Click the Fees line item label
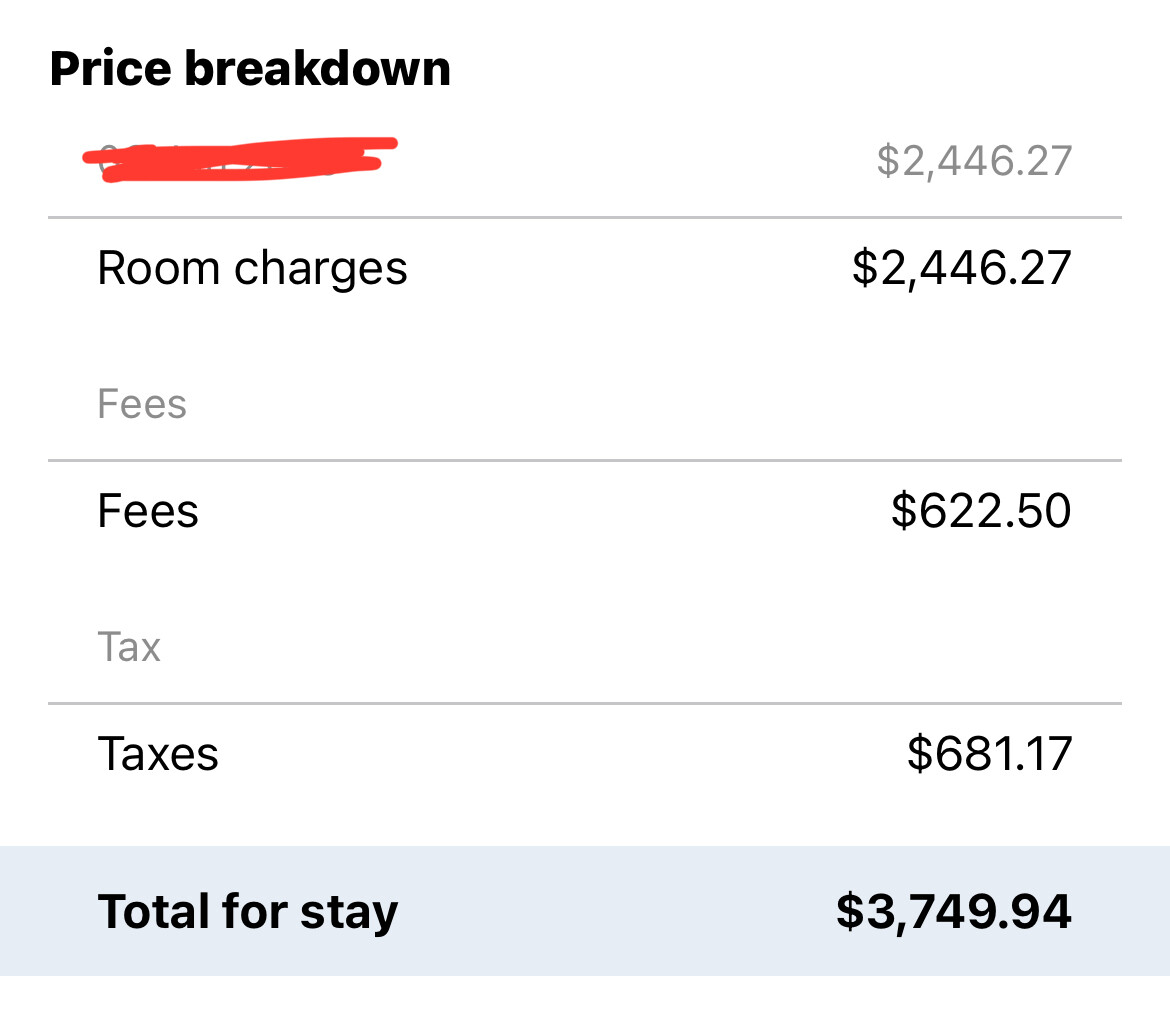This screenshot has height=1022, width=1170. [148, 511]
